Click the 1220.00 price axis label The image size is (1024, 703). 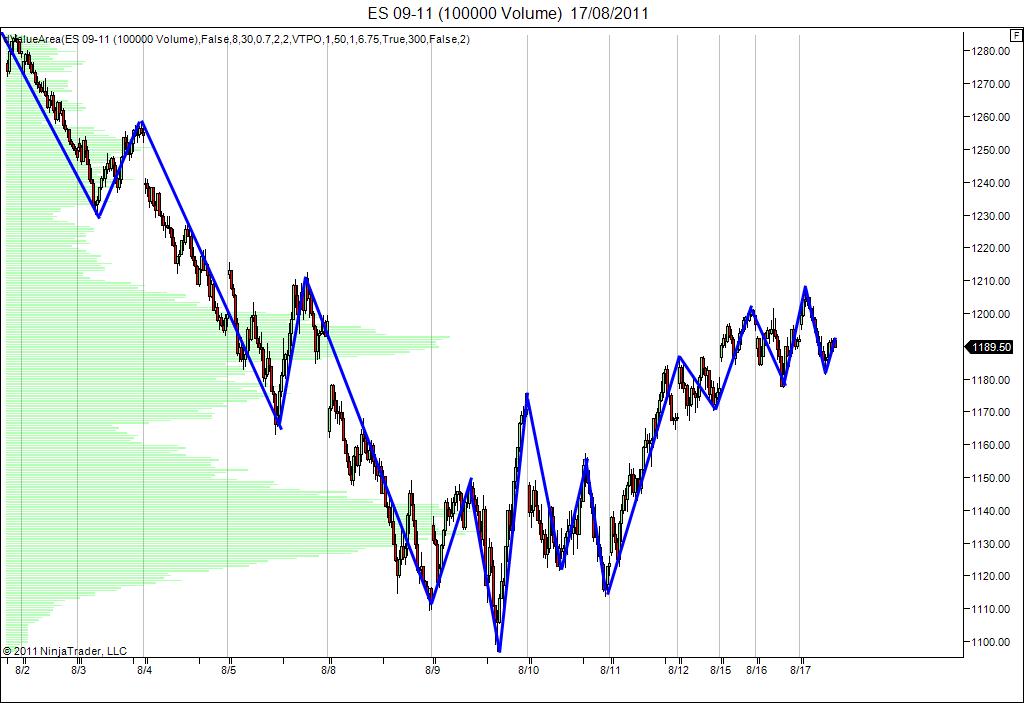point(992,248)
